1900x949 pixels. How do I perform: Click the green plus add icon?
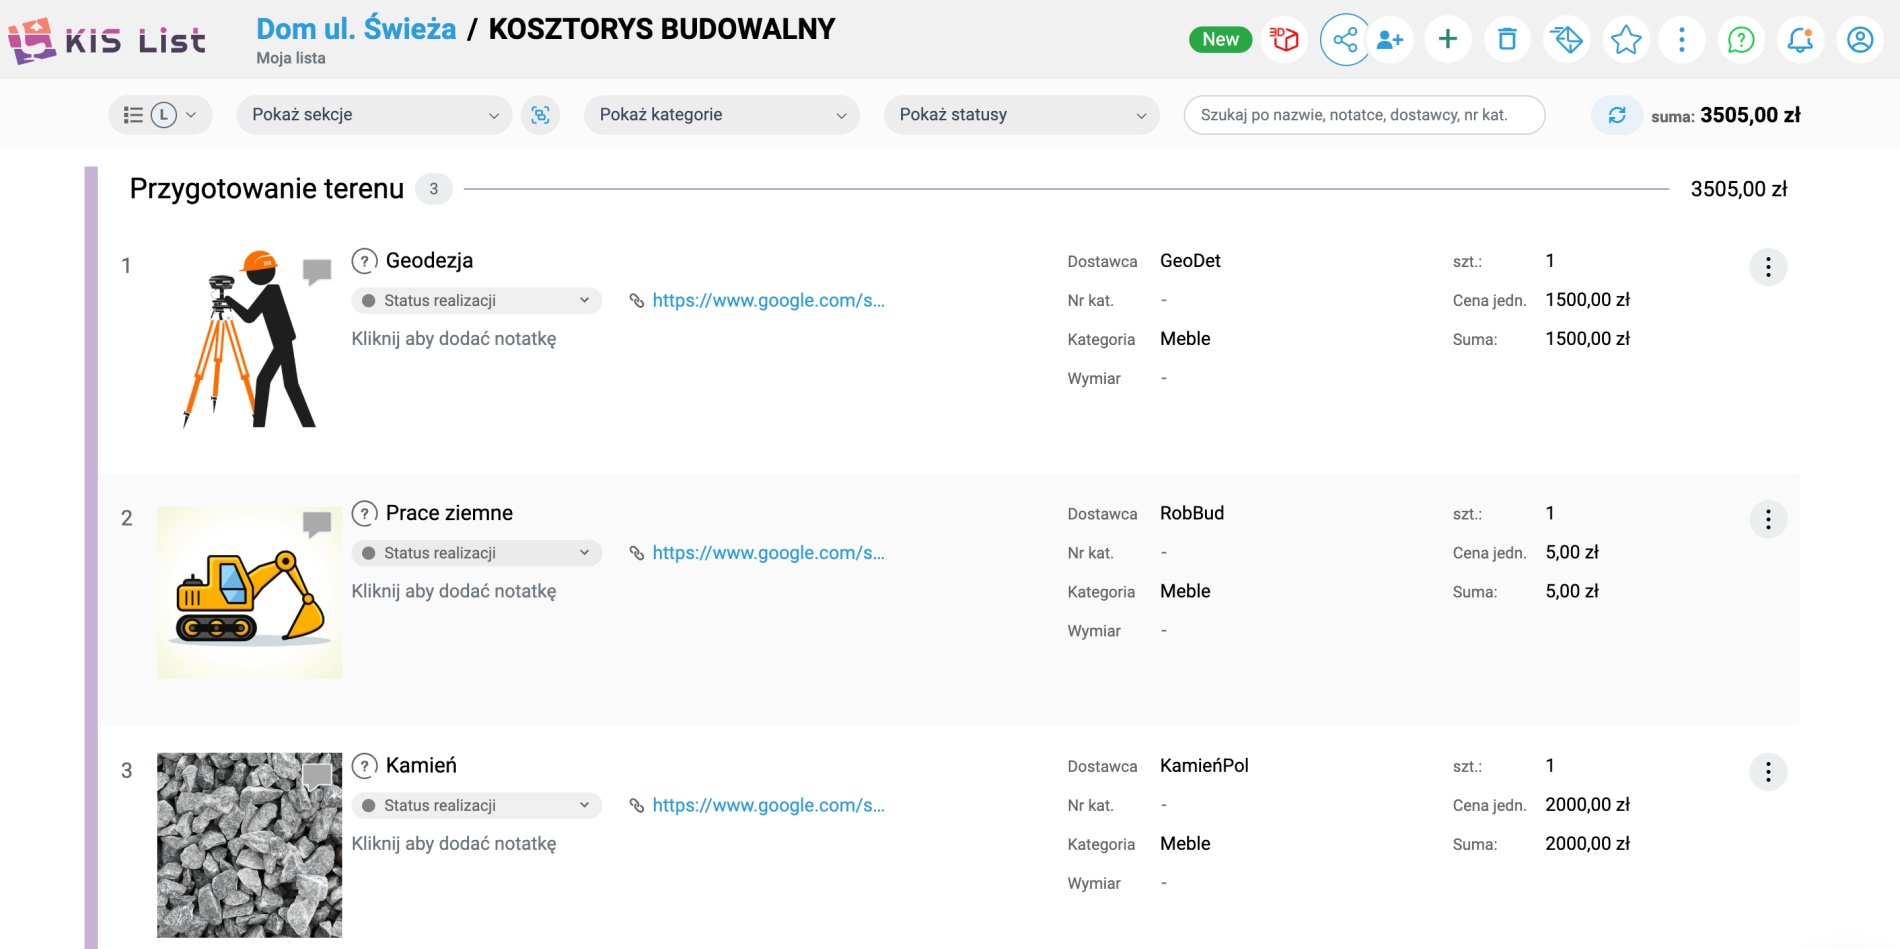(x=1447, y=40)
